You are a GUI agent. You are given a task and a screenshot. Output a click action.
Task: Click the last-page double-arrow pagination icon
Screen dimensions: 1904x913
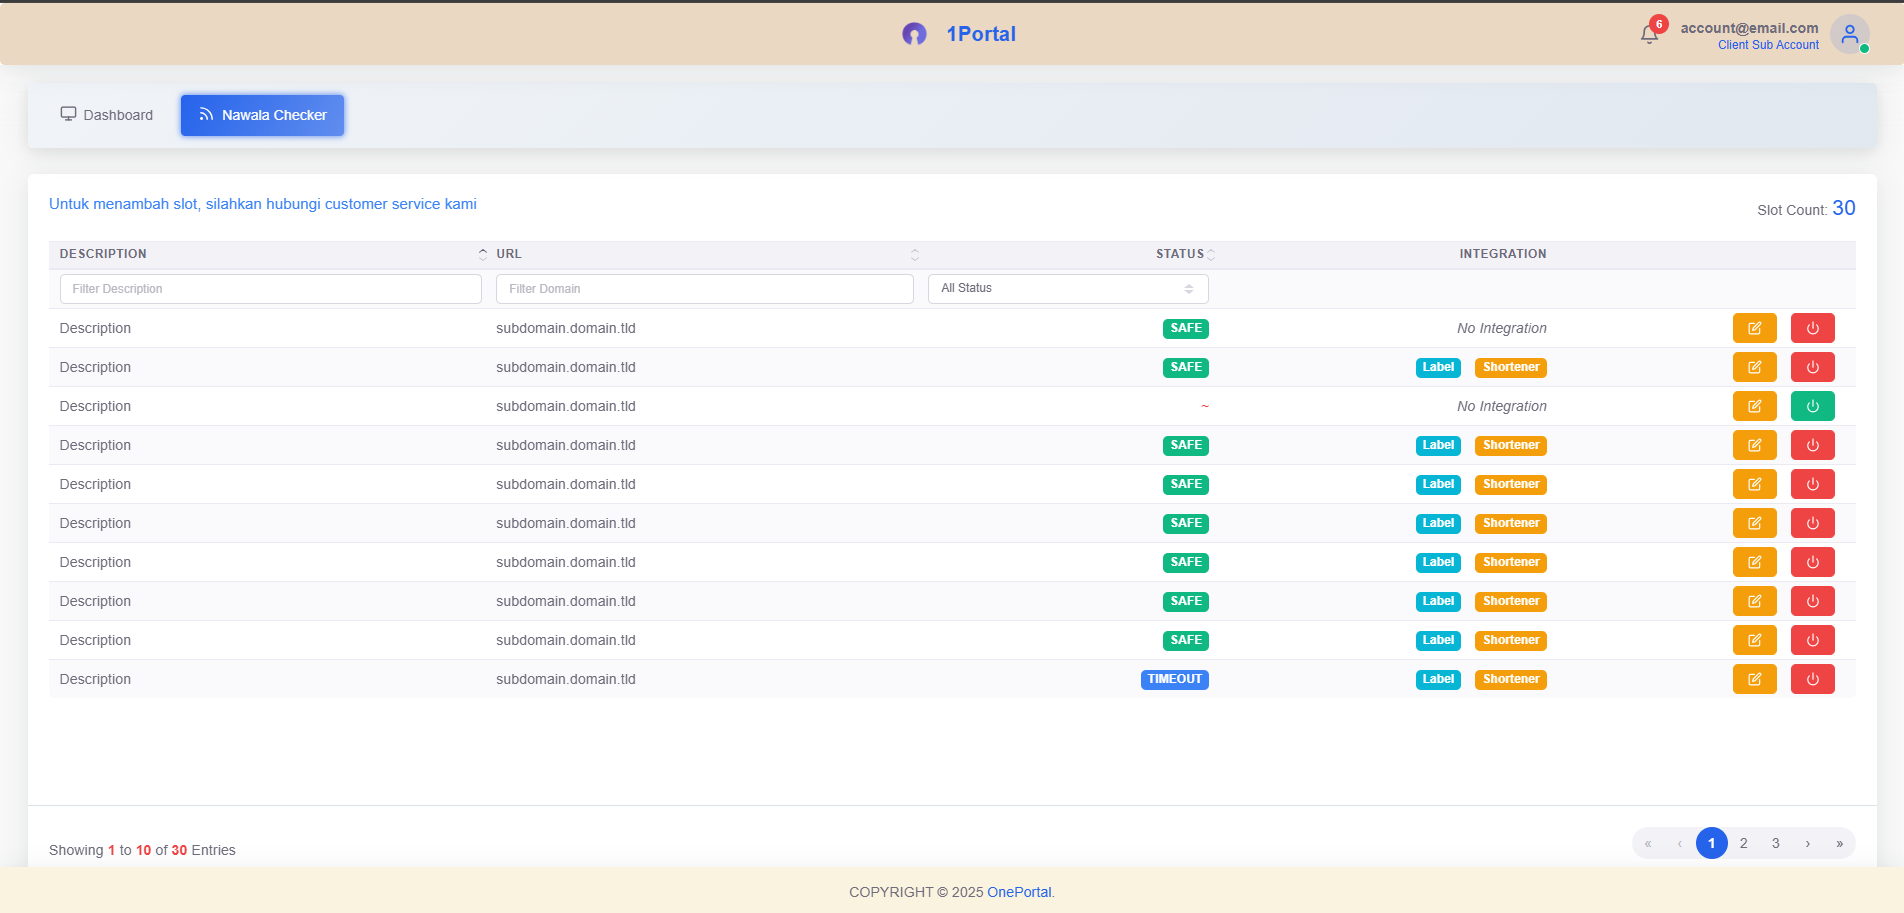(x=1839, y=843)
